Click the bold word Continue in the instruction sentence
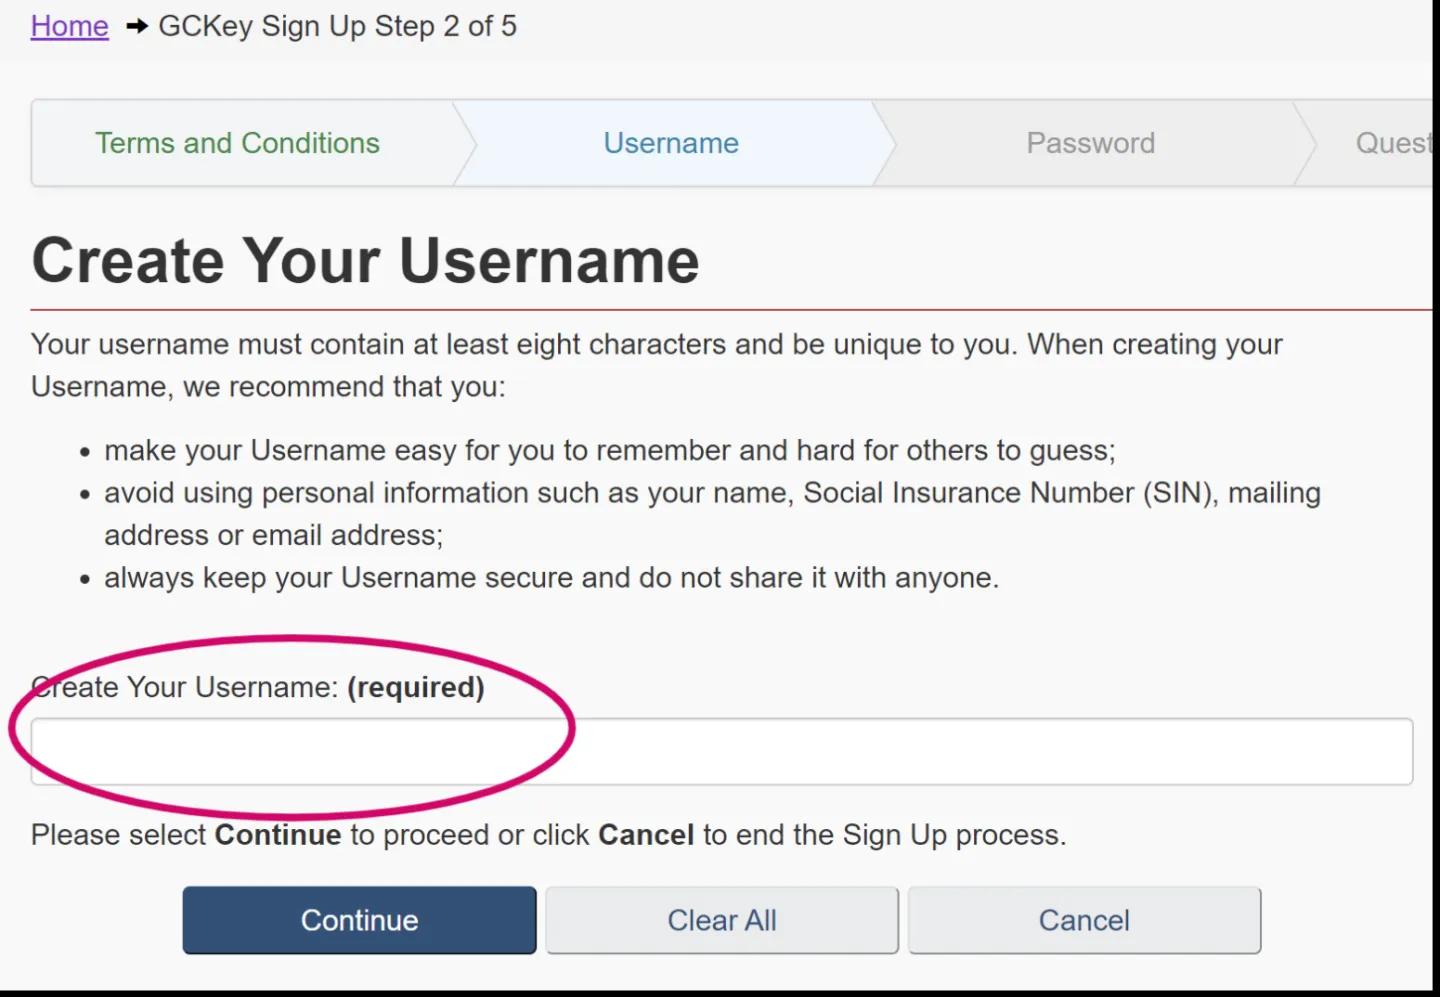Image resolution: width=1440 pixels, height=997 pixels. [278, 835]
